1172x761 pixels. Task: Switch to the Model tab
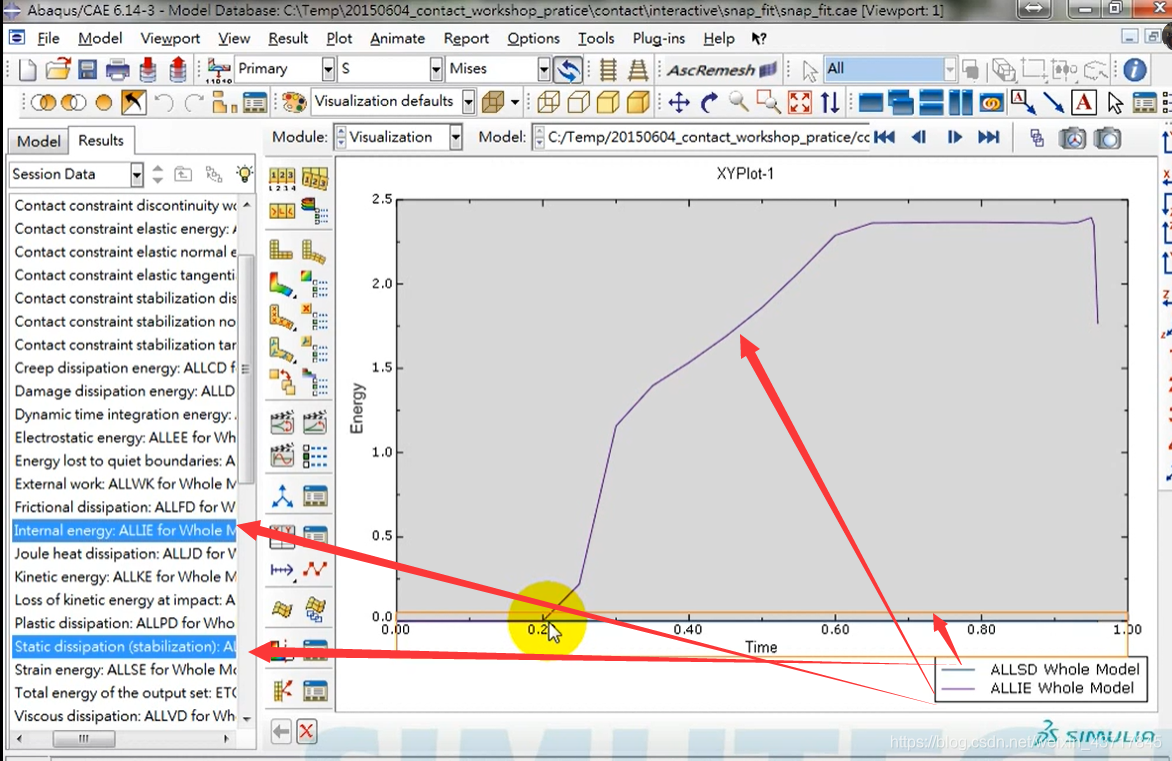click(x=39, y=141)
